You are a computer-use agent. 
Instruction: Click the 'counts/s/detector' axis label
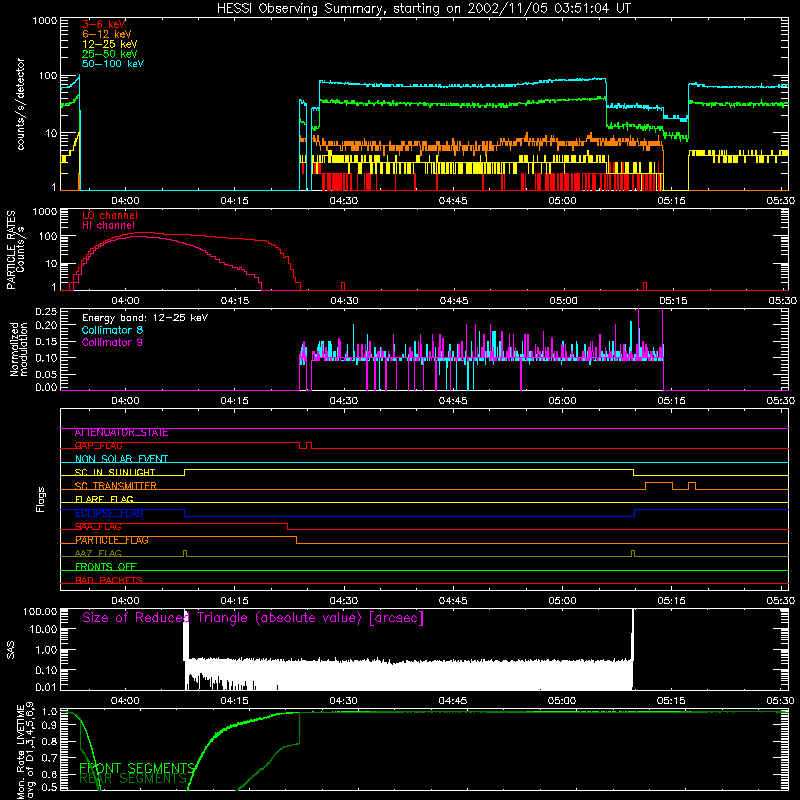[x=21, y=104]
